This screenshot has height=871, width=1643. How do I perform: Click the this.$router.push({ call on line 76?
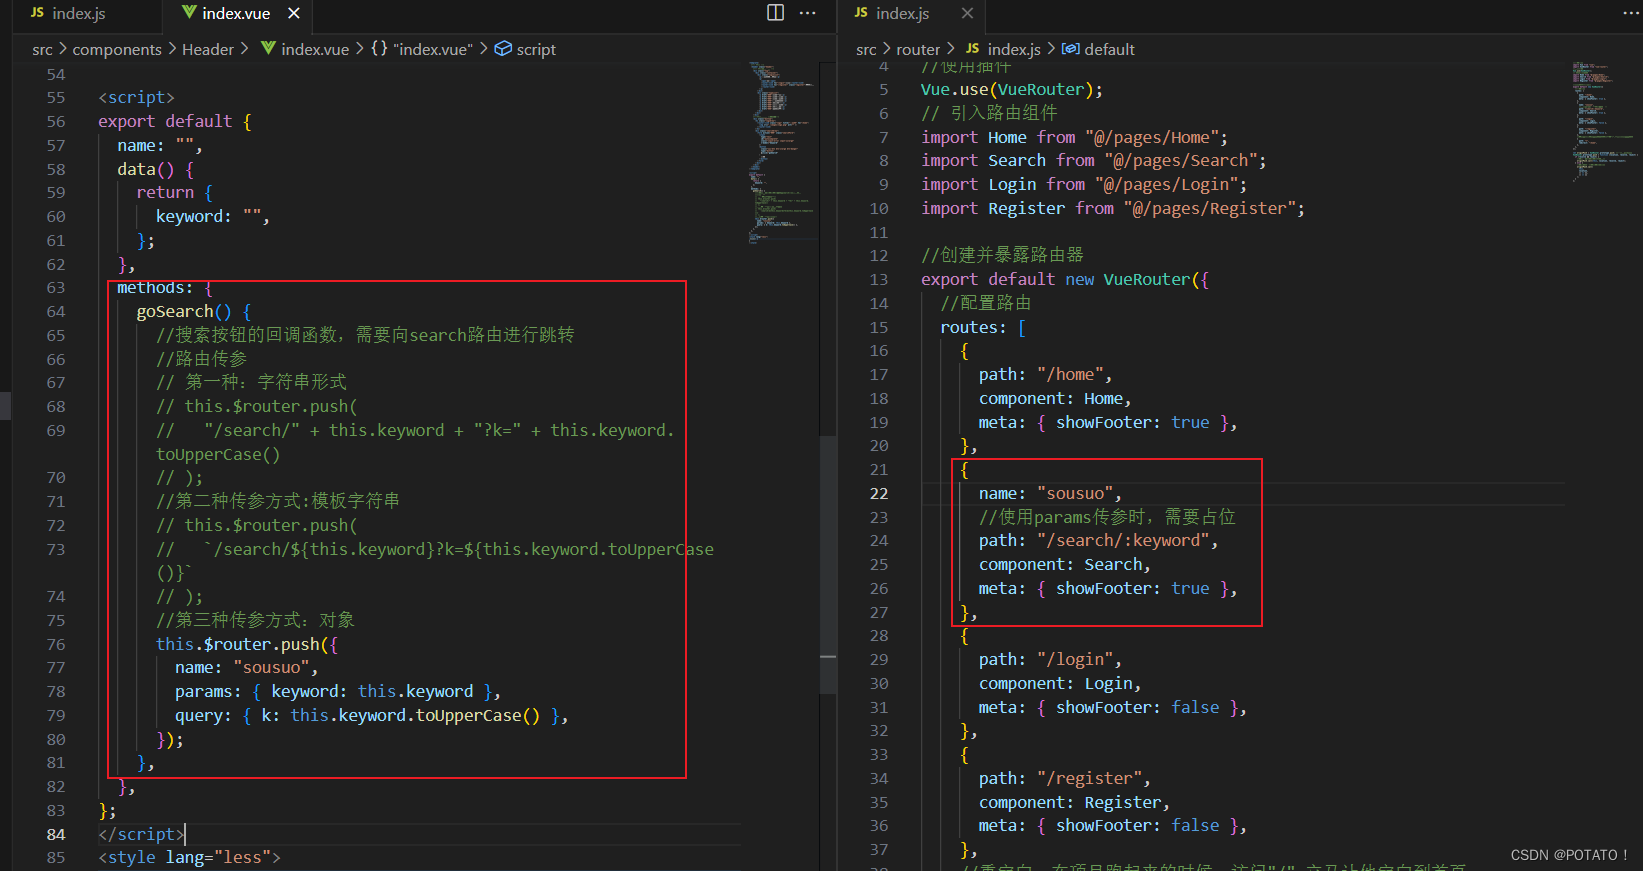[x=247, y=644]
